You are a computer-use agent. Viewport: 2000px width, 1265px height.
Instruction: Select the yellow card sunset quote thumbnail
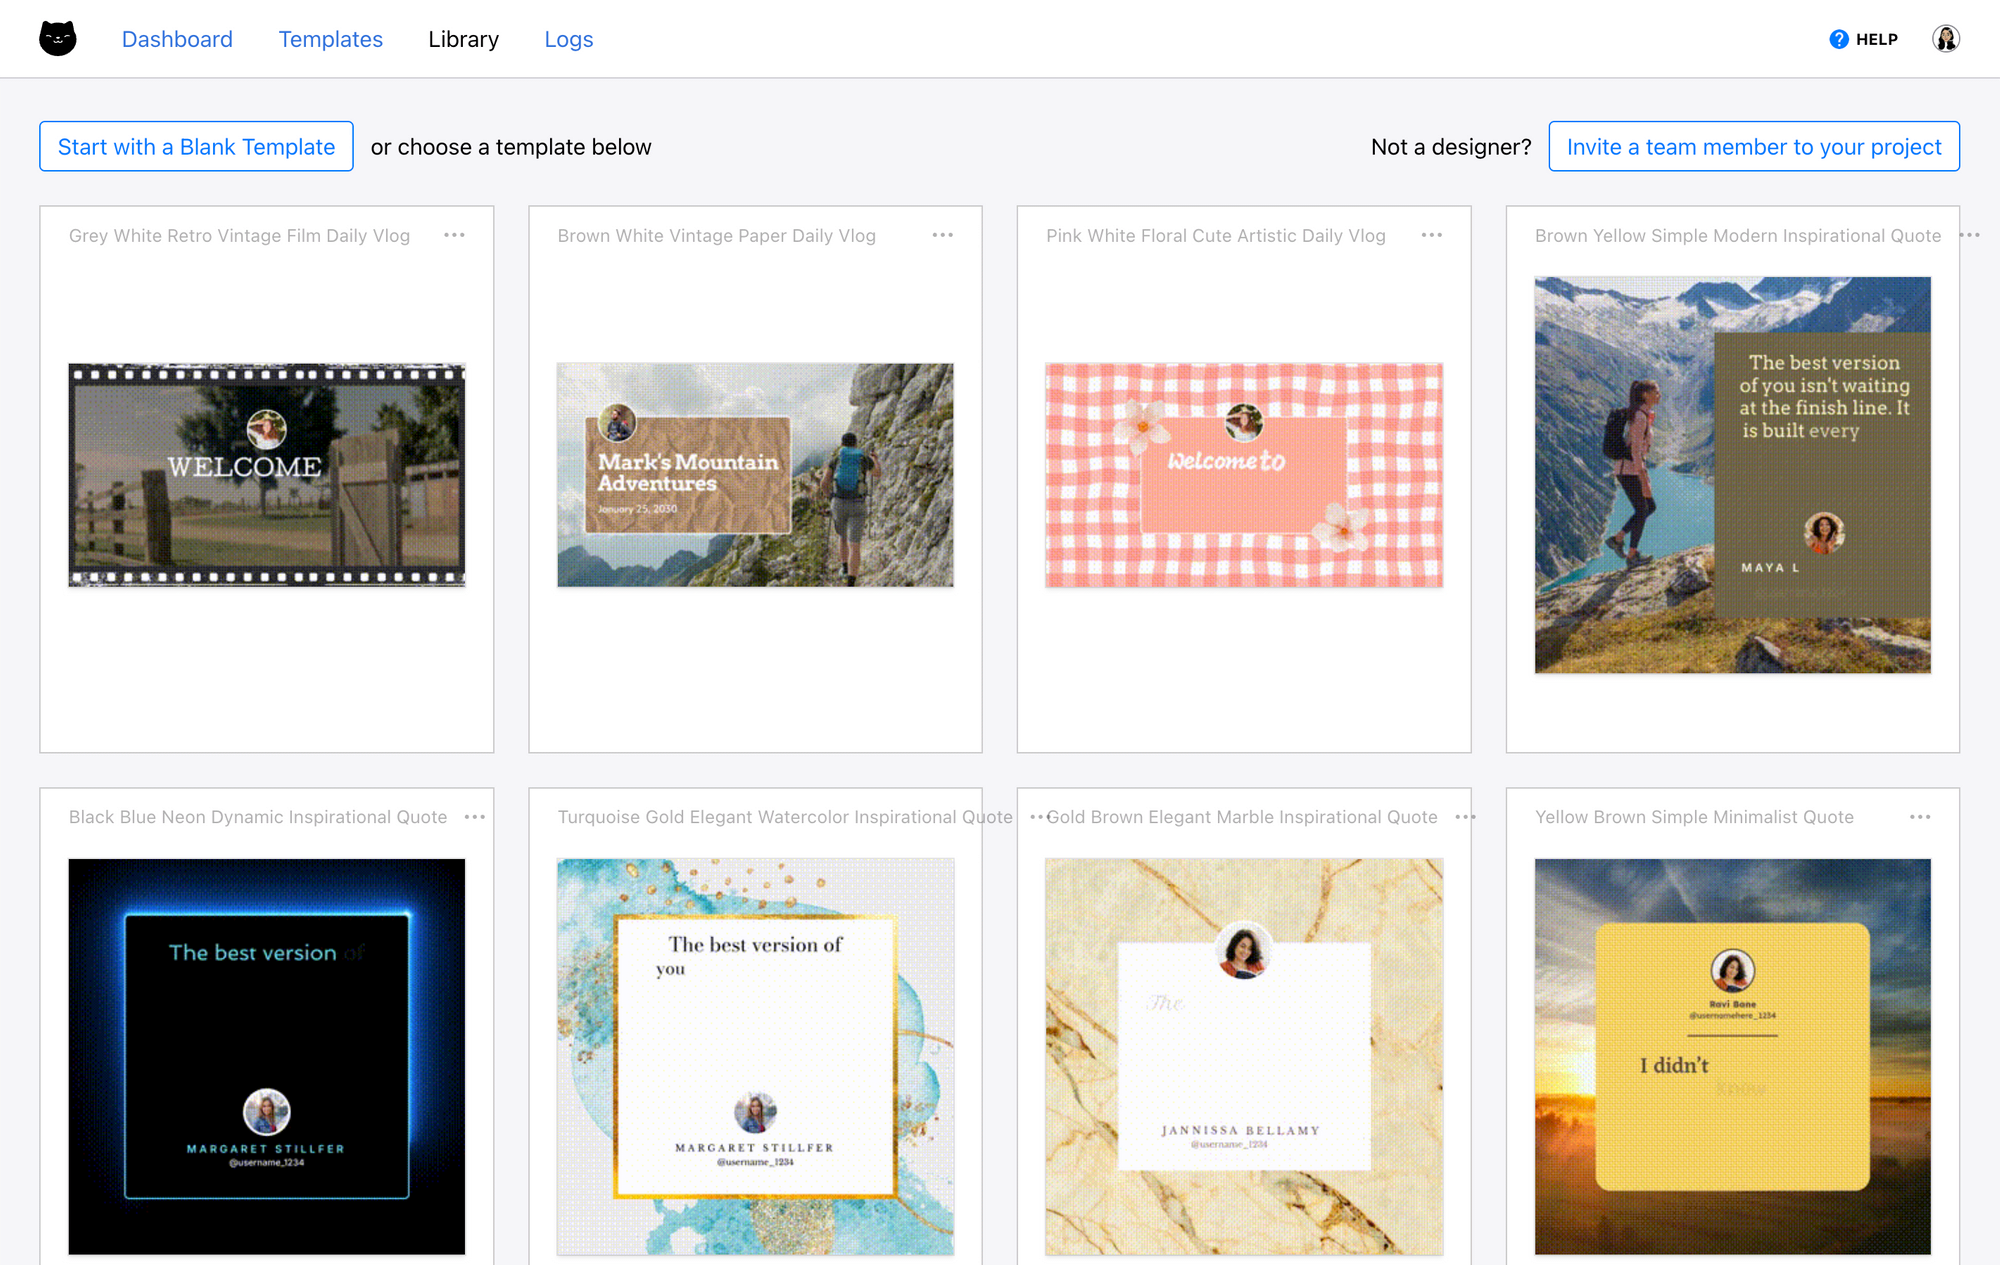pyautogui.click(x=1732, y=1056)
